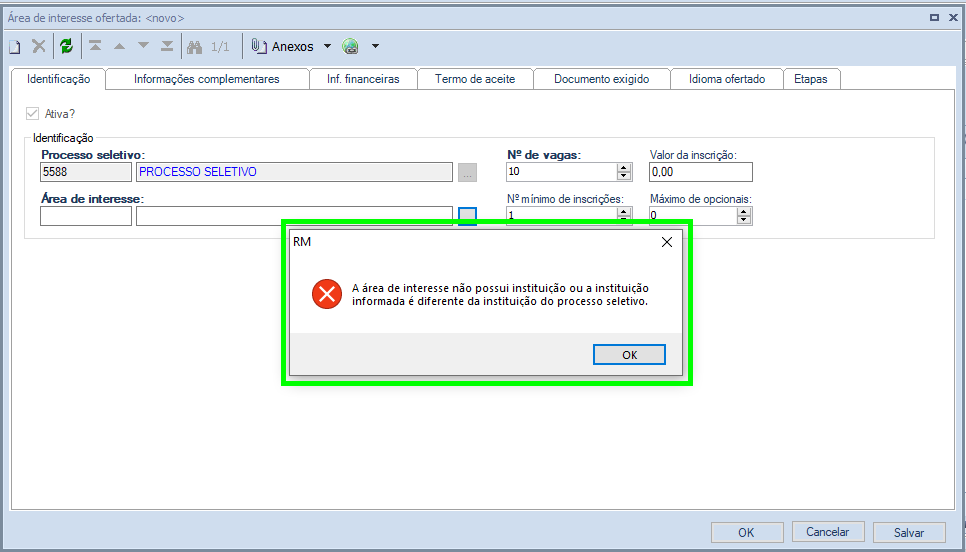
Task: Increase Nº de vagas with up arrow
Action: coord(624,168)
